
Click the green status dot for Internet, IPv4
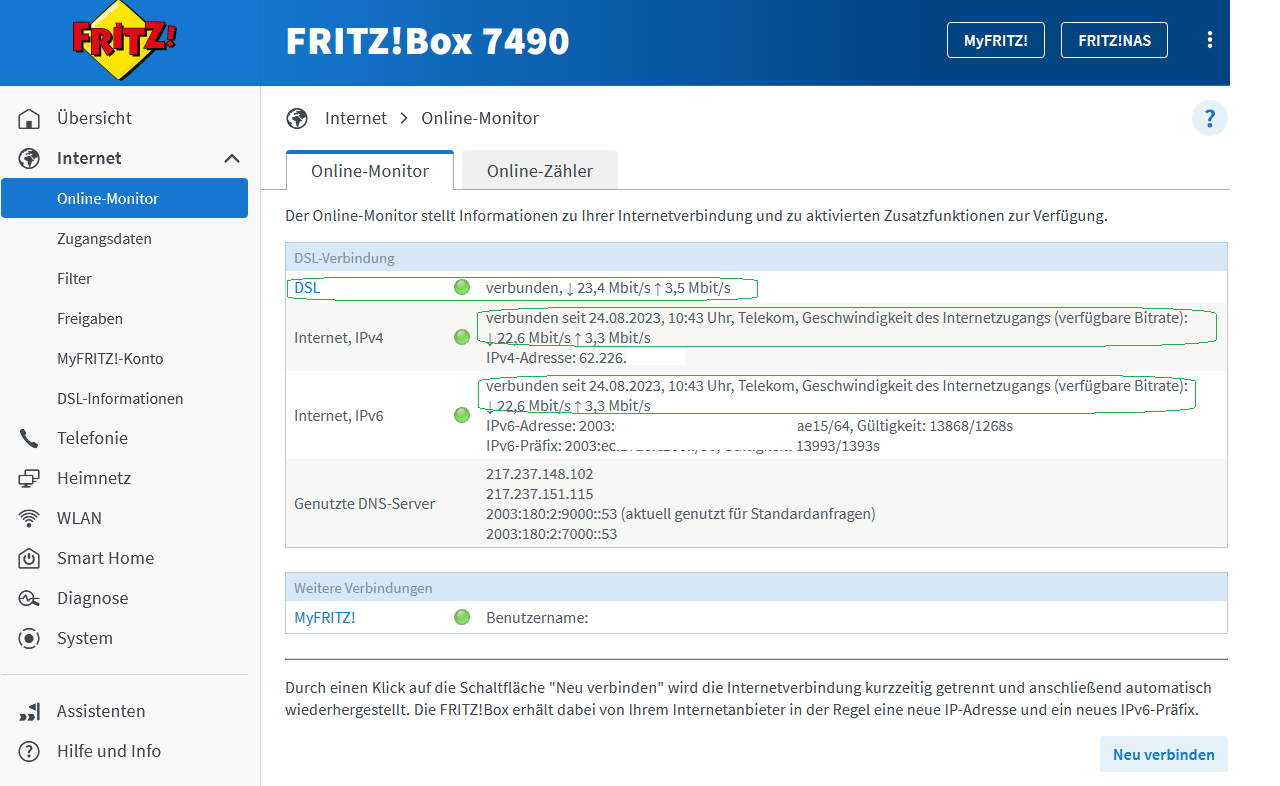click(462, 337)
